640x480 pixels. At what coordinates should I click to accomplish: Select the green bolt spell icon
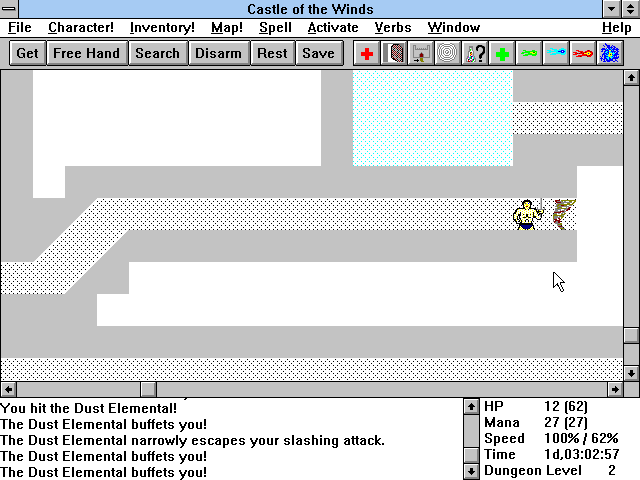[529, 53]
